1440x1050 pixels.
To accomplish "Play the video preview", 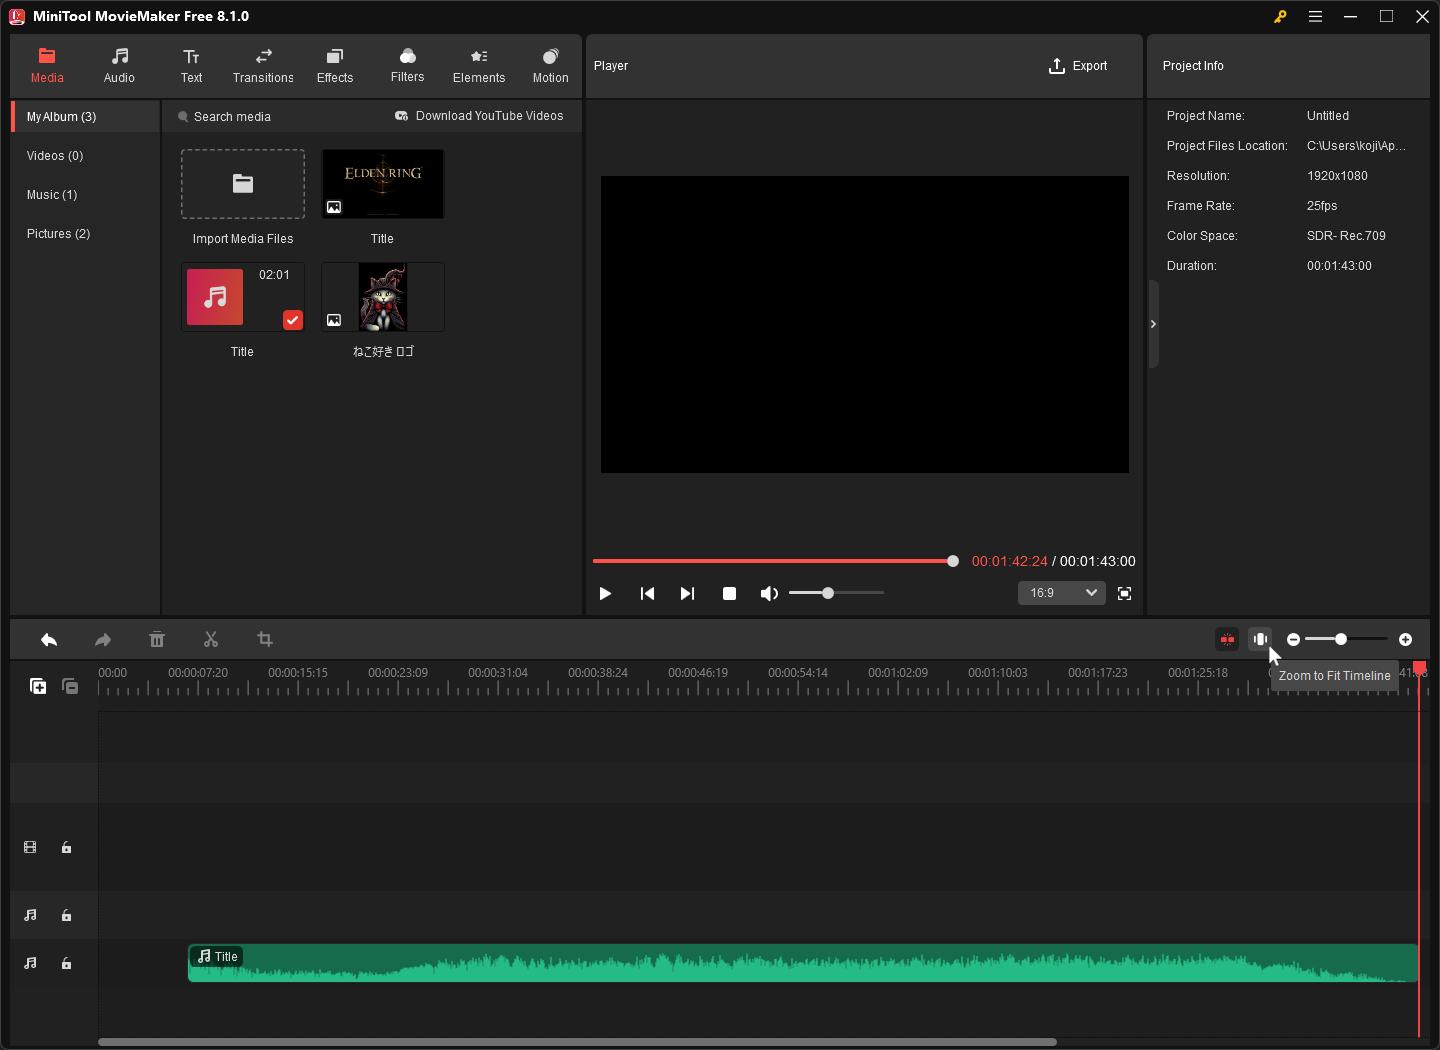I will (605, 593).
